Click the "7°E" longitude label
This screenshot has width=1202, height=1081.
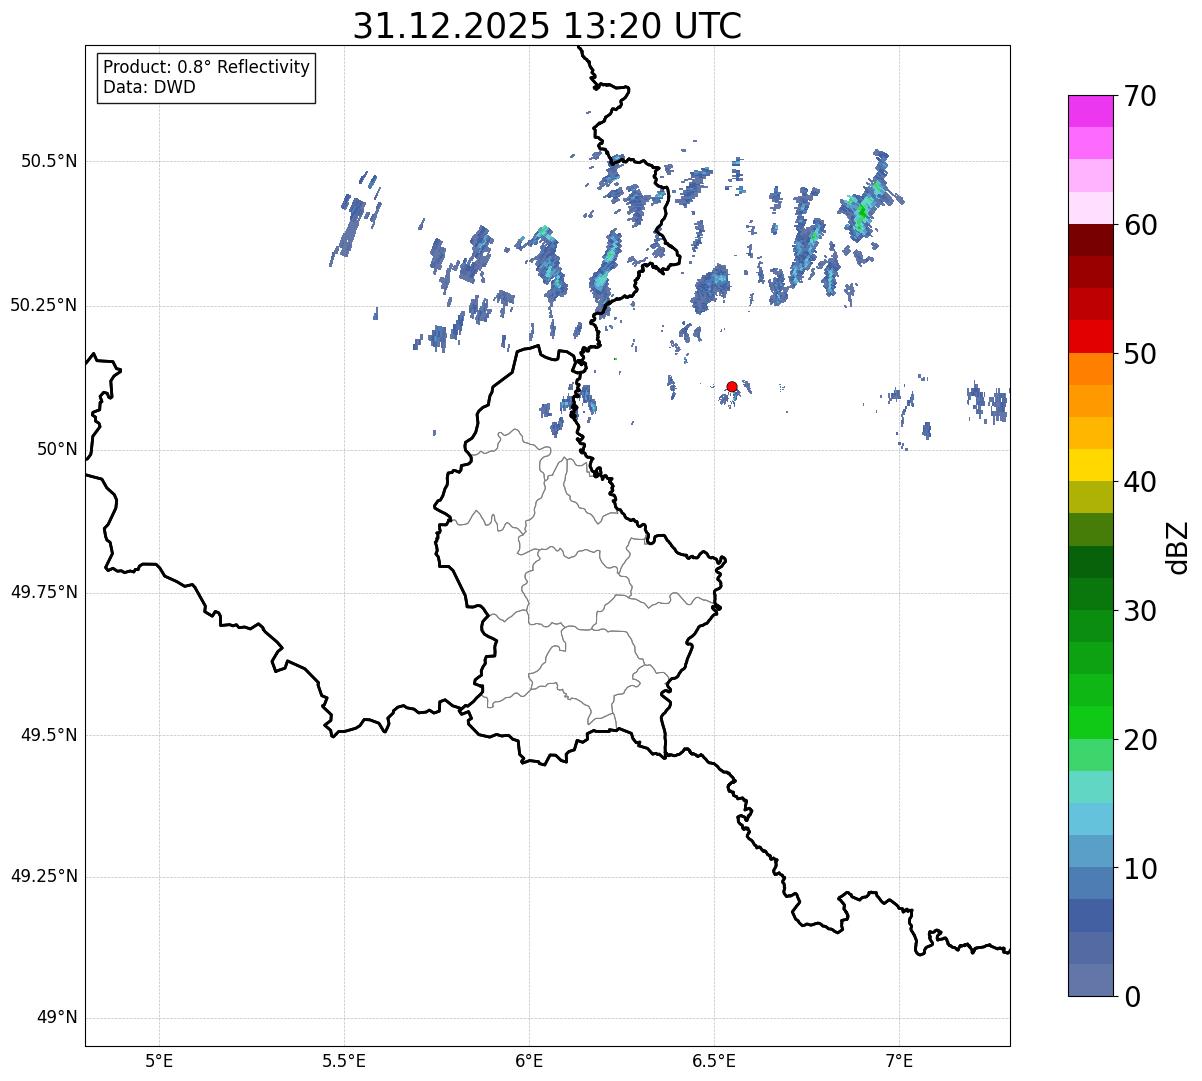[899, 1061]
